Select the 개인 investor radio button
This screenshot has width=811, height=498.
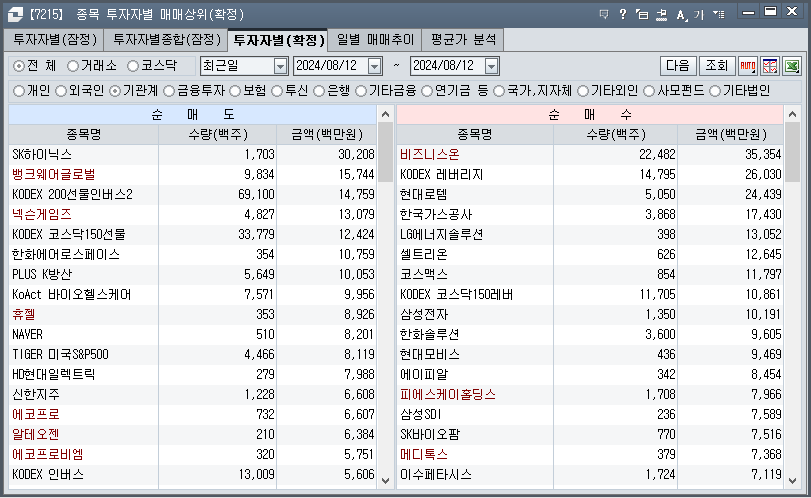pos(19,91)
